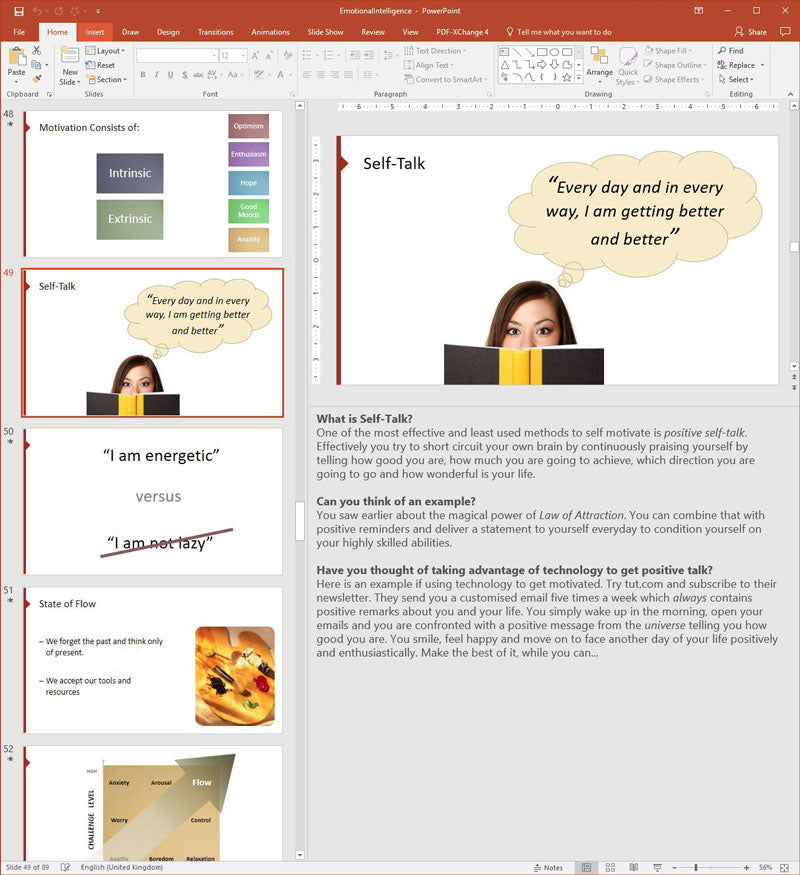The width and height of the screenshot is (800, 875).
Task: Decrease list indent level
Action: [355, 55]
